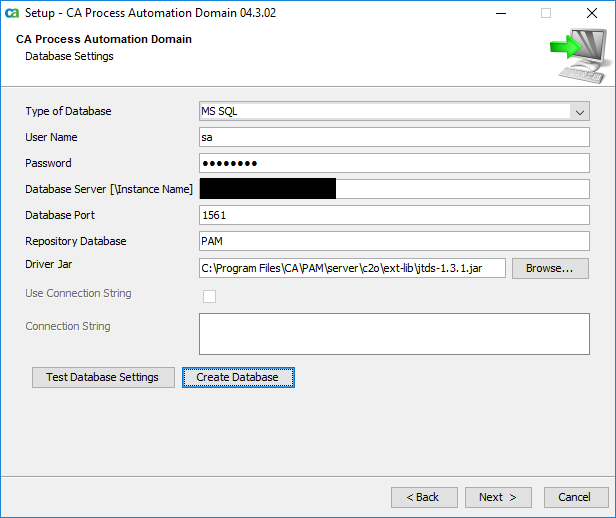Cancel the setup wizard

point(576,498)
